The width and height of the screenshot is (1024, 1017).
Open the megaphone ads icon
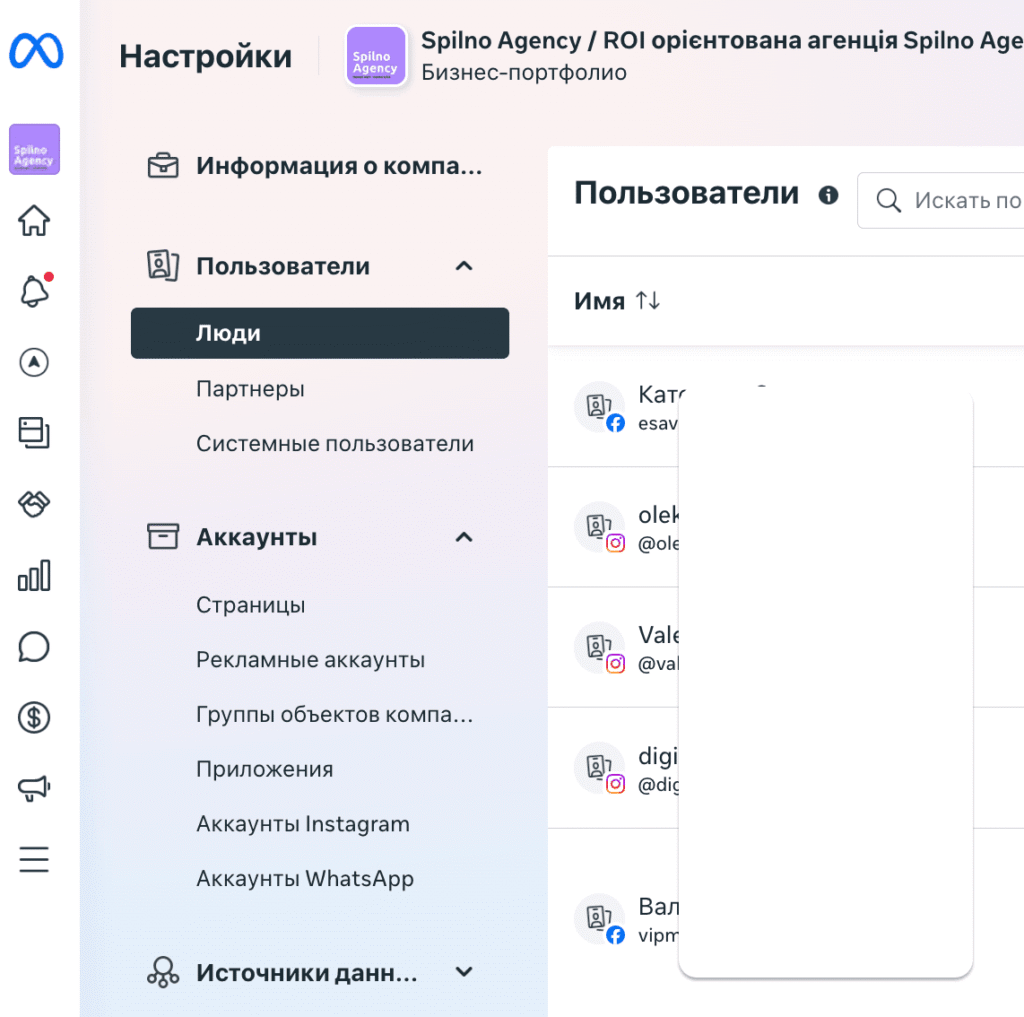(34, 789)
